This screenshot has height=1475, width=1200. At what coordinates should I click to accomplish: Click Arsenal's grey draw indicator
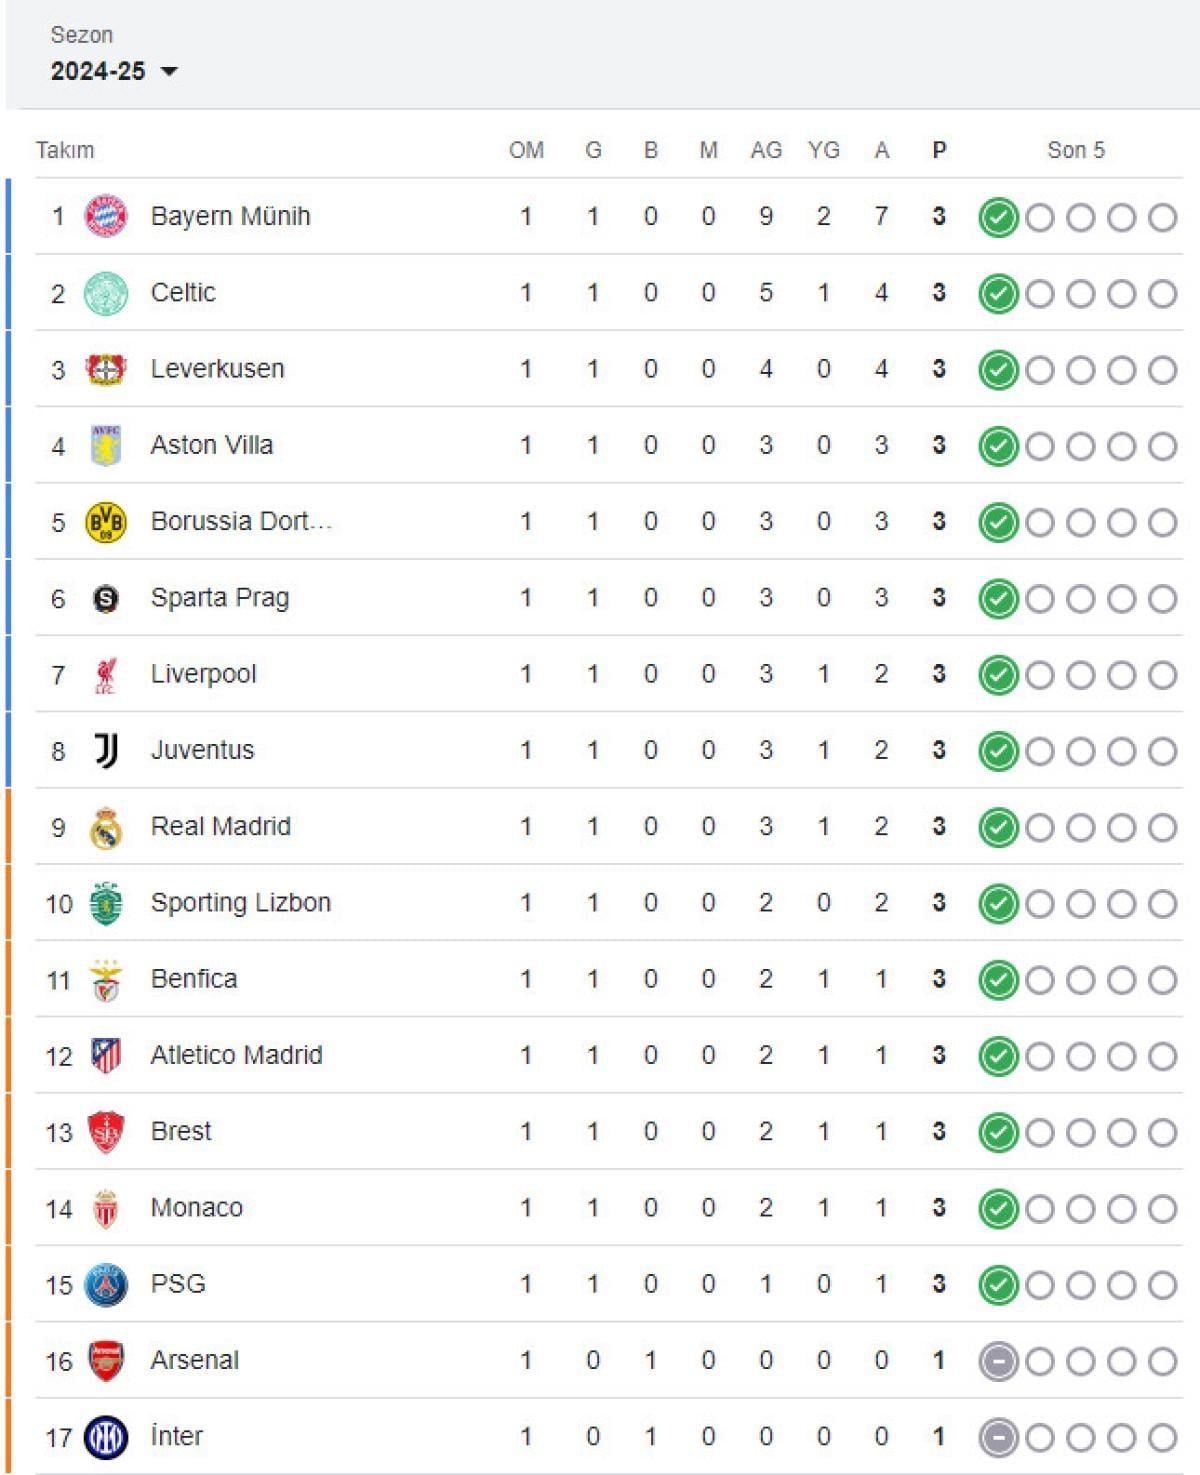[998, 1361]
